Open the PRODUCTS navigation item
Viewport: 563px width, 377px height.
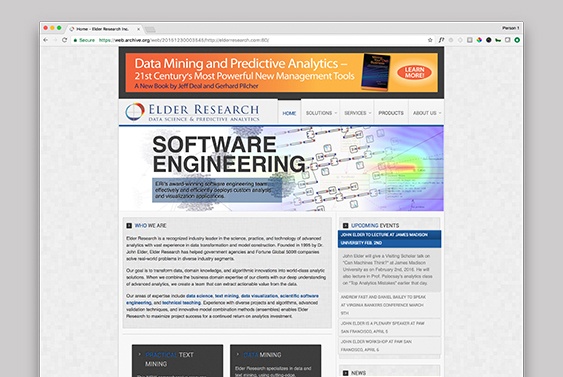click(x=391, y=113)
